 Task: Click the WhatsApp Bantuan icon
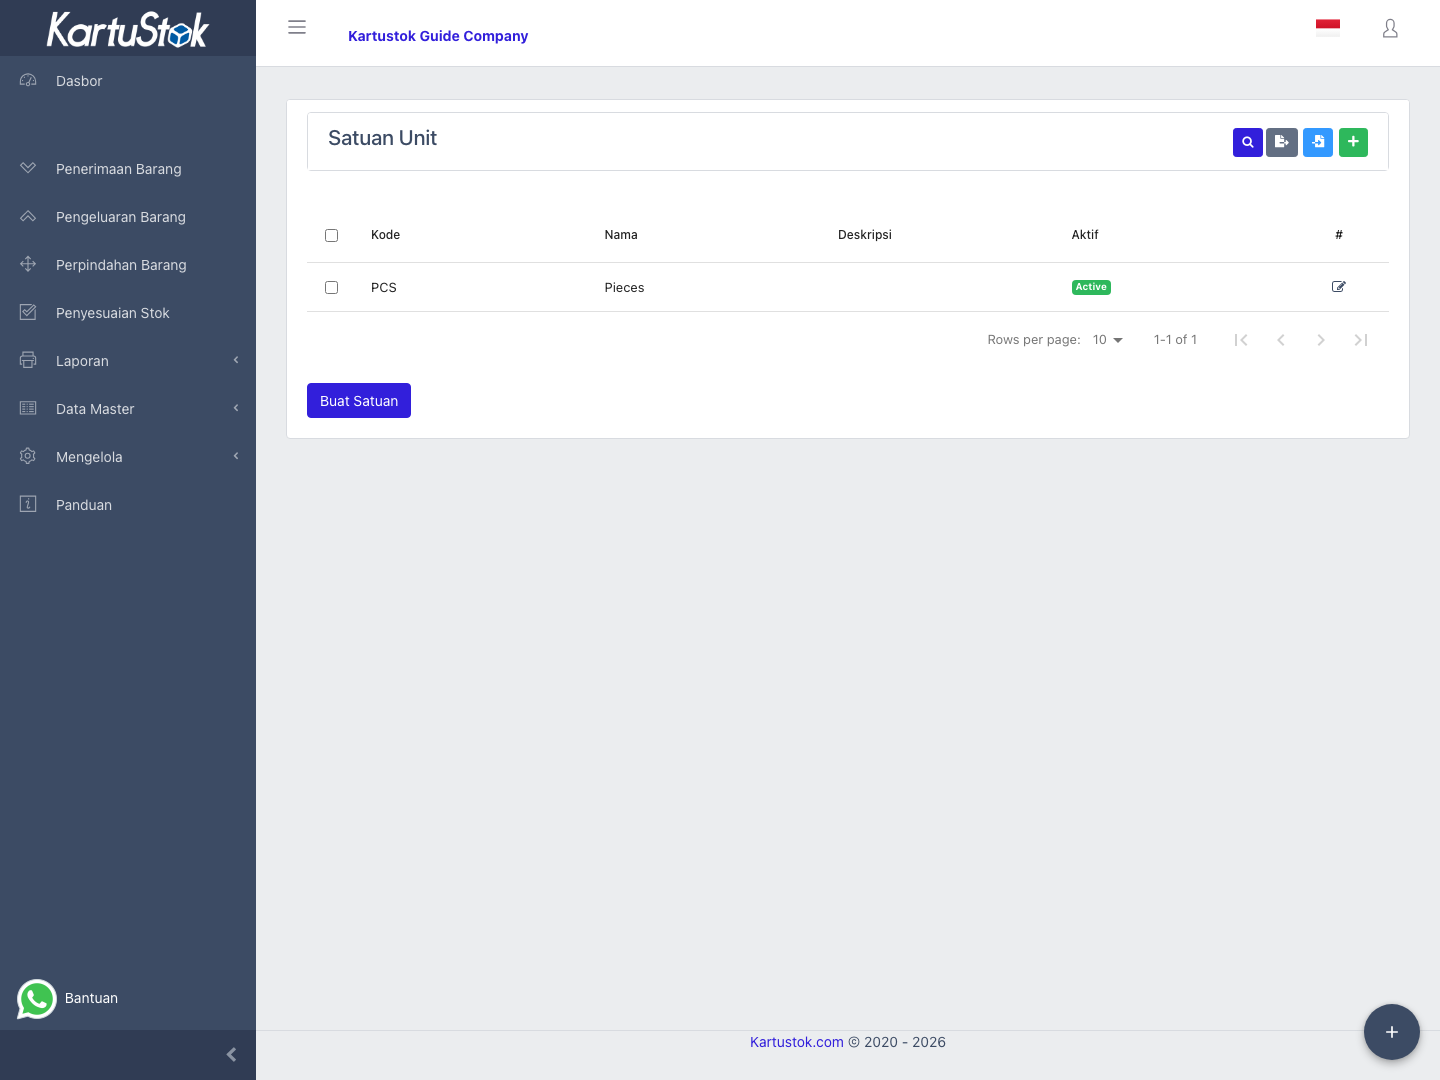pyautogui.click(x=37, y=999)
